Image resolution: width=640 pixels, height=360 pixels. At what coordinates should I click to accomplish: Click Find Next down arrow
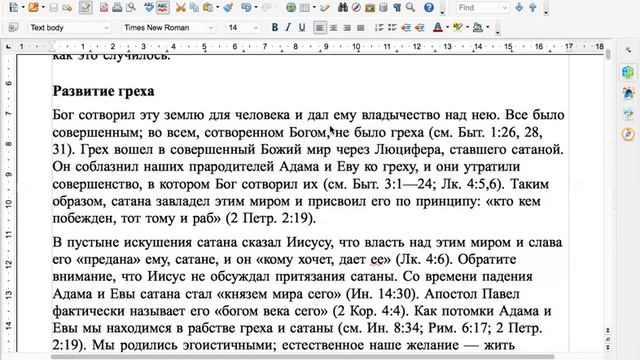[x=519, y=7]
